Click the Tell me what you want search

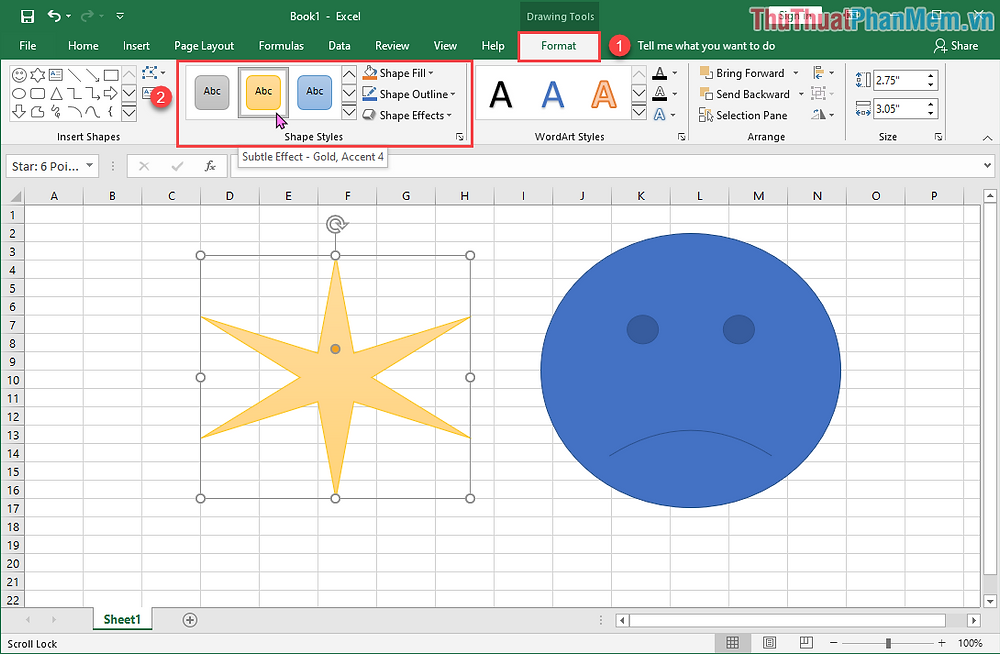(706, 46)
